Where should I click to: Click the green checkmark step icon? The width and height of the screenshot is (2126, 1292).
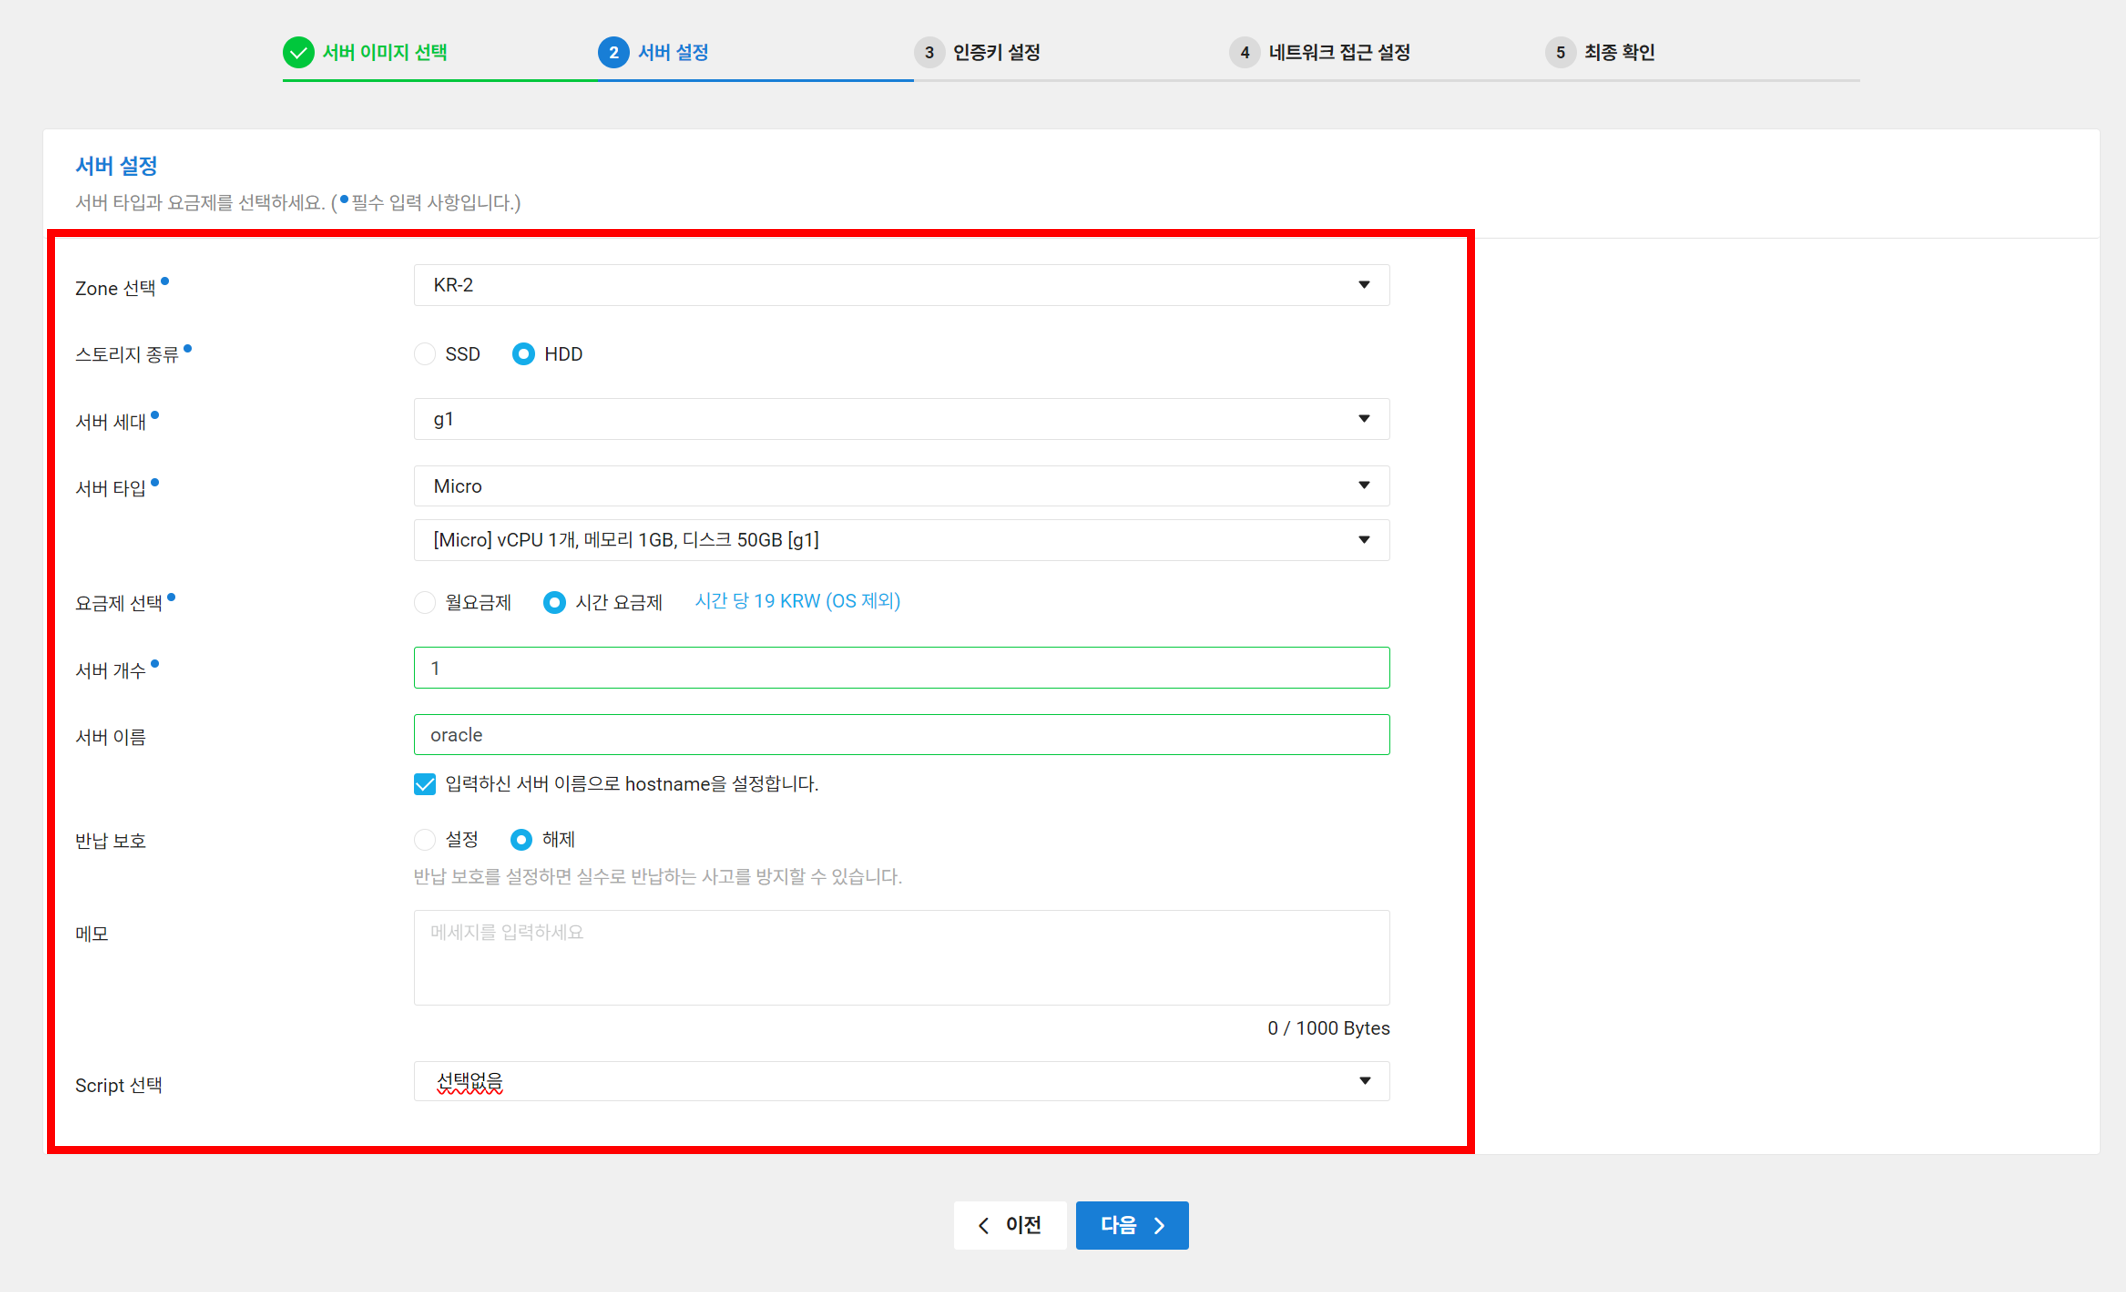[298, 52]
